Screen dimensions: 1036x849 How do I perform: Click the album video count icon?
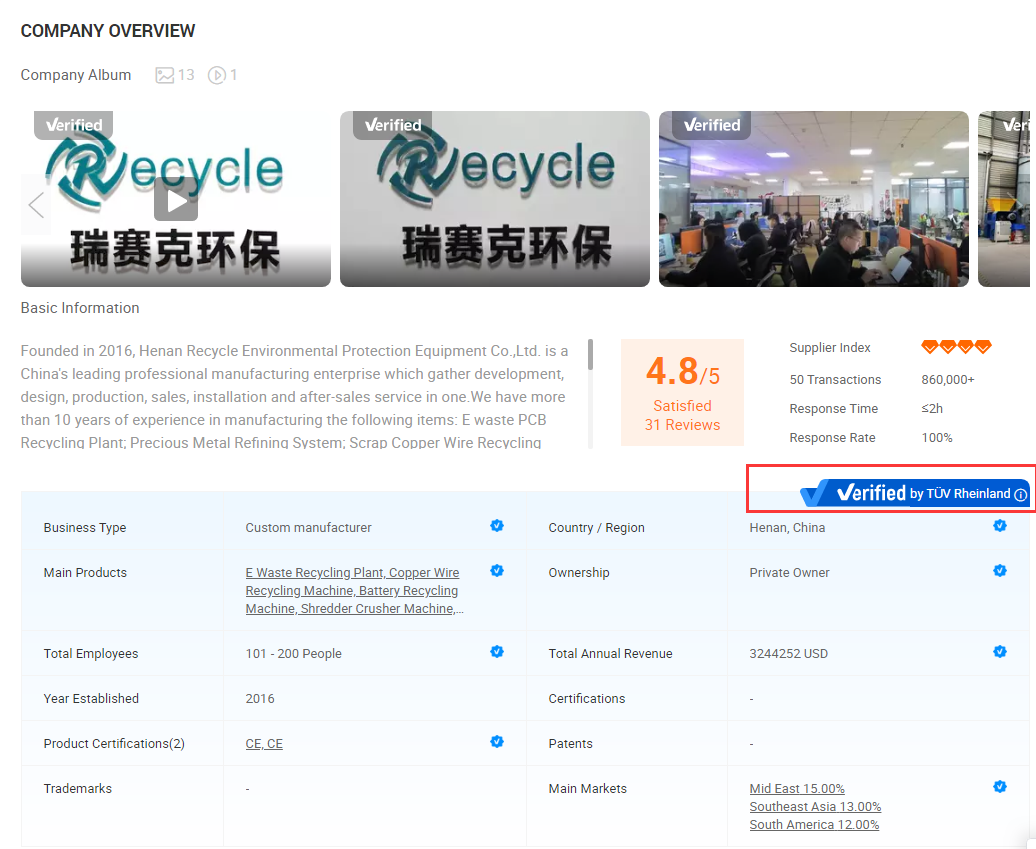pos(216,75)
